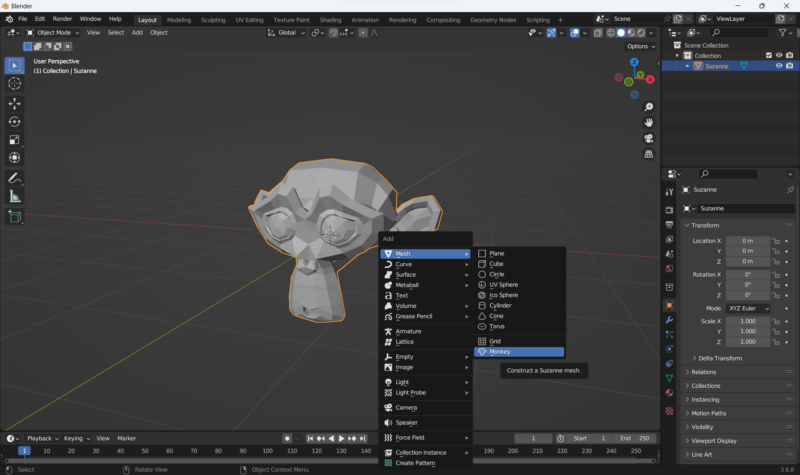Click the Z axis on navigation gizmo
This screenshot has width=800, height=475.
[634, 62]
